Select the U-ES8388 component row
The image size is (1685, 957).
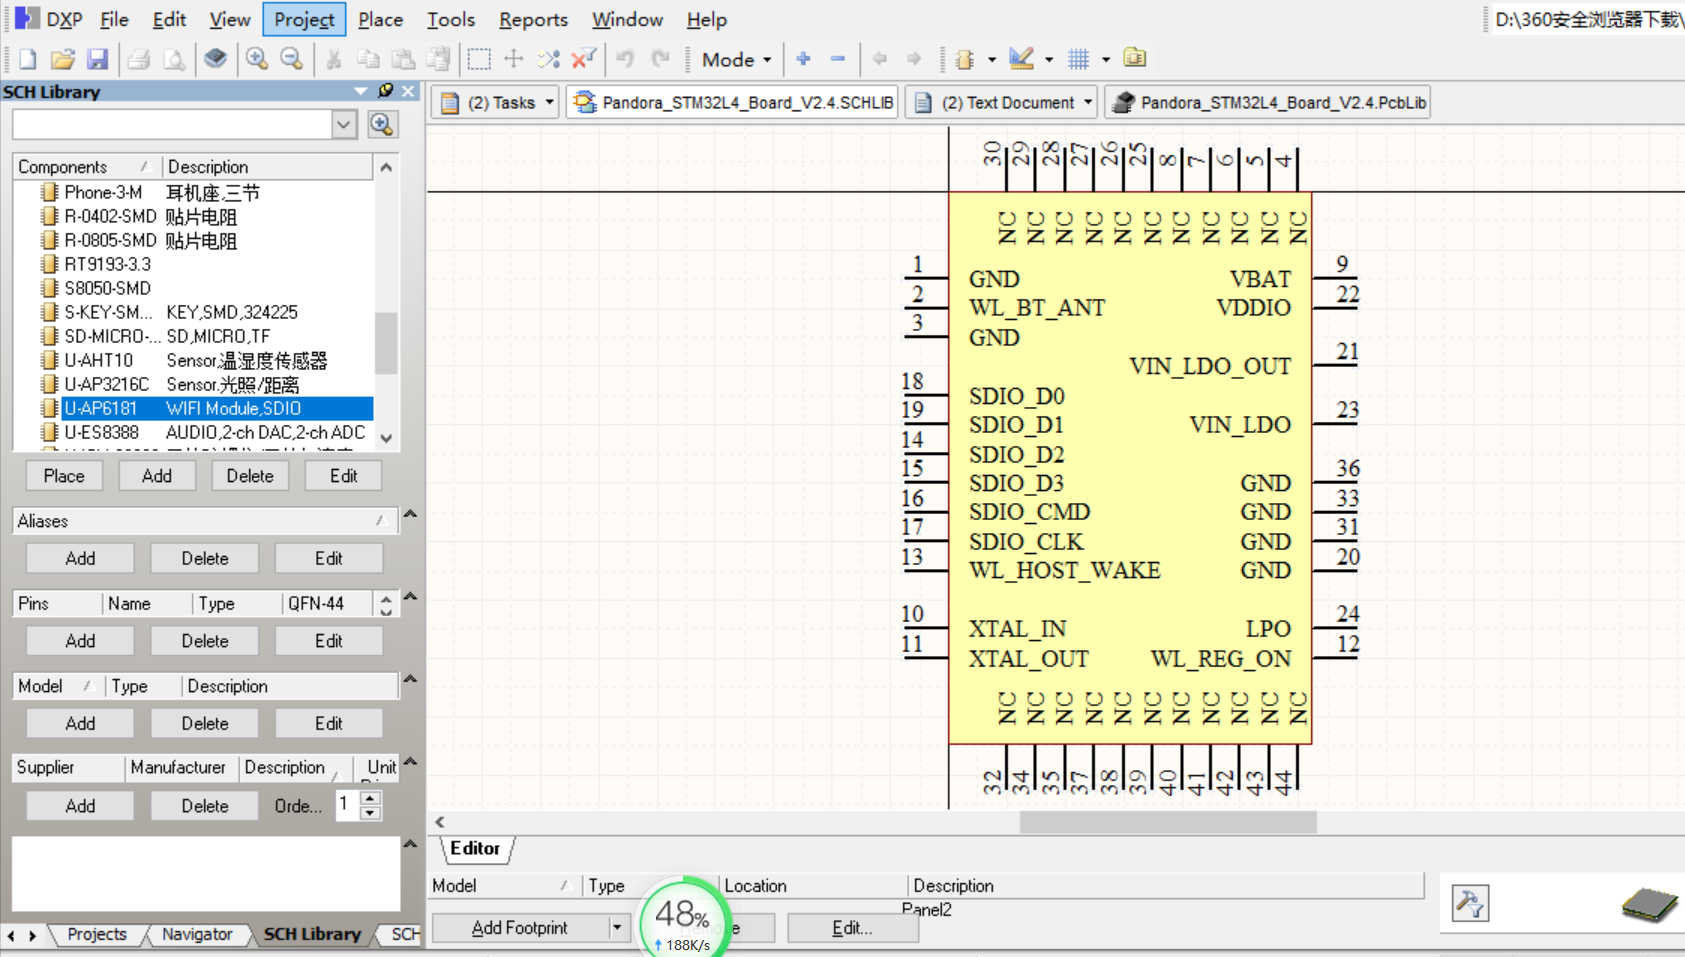pos(205,432)
